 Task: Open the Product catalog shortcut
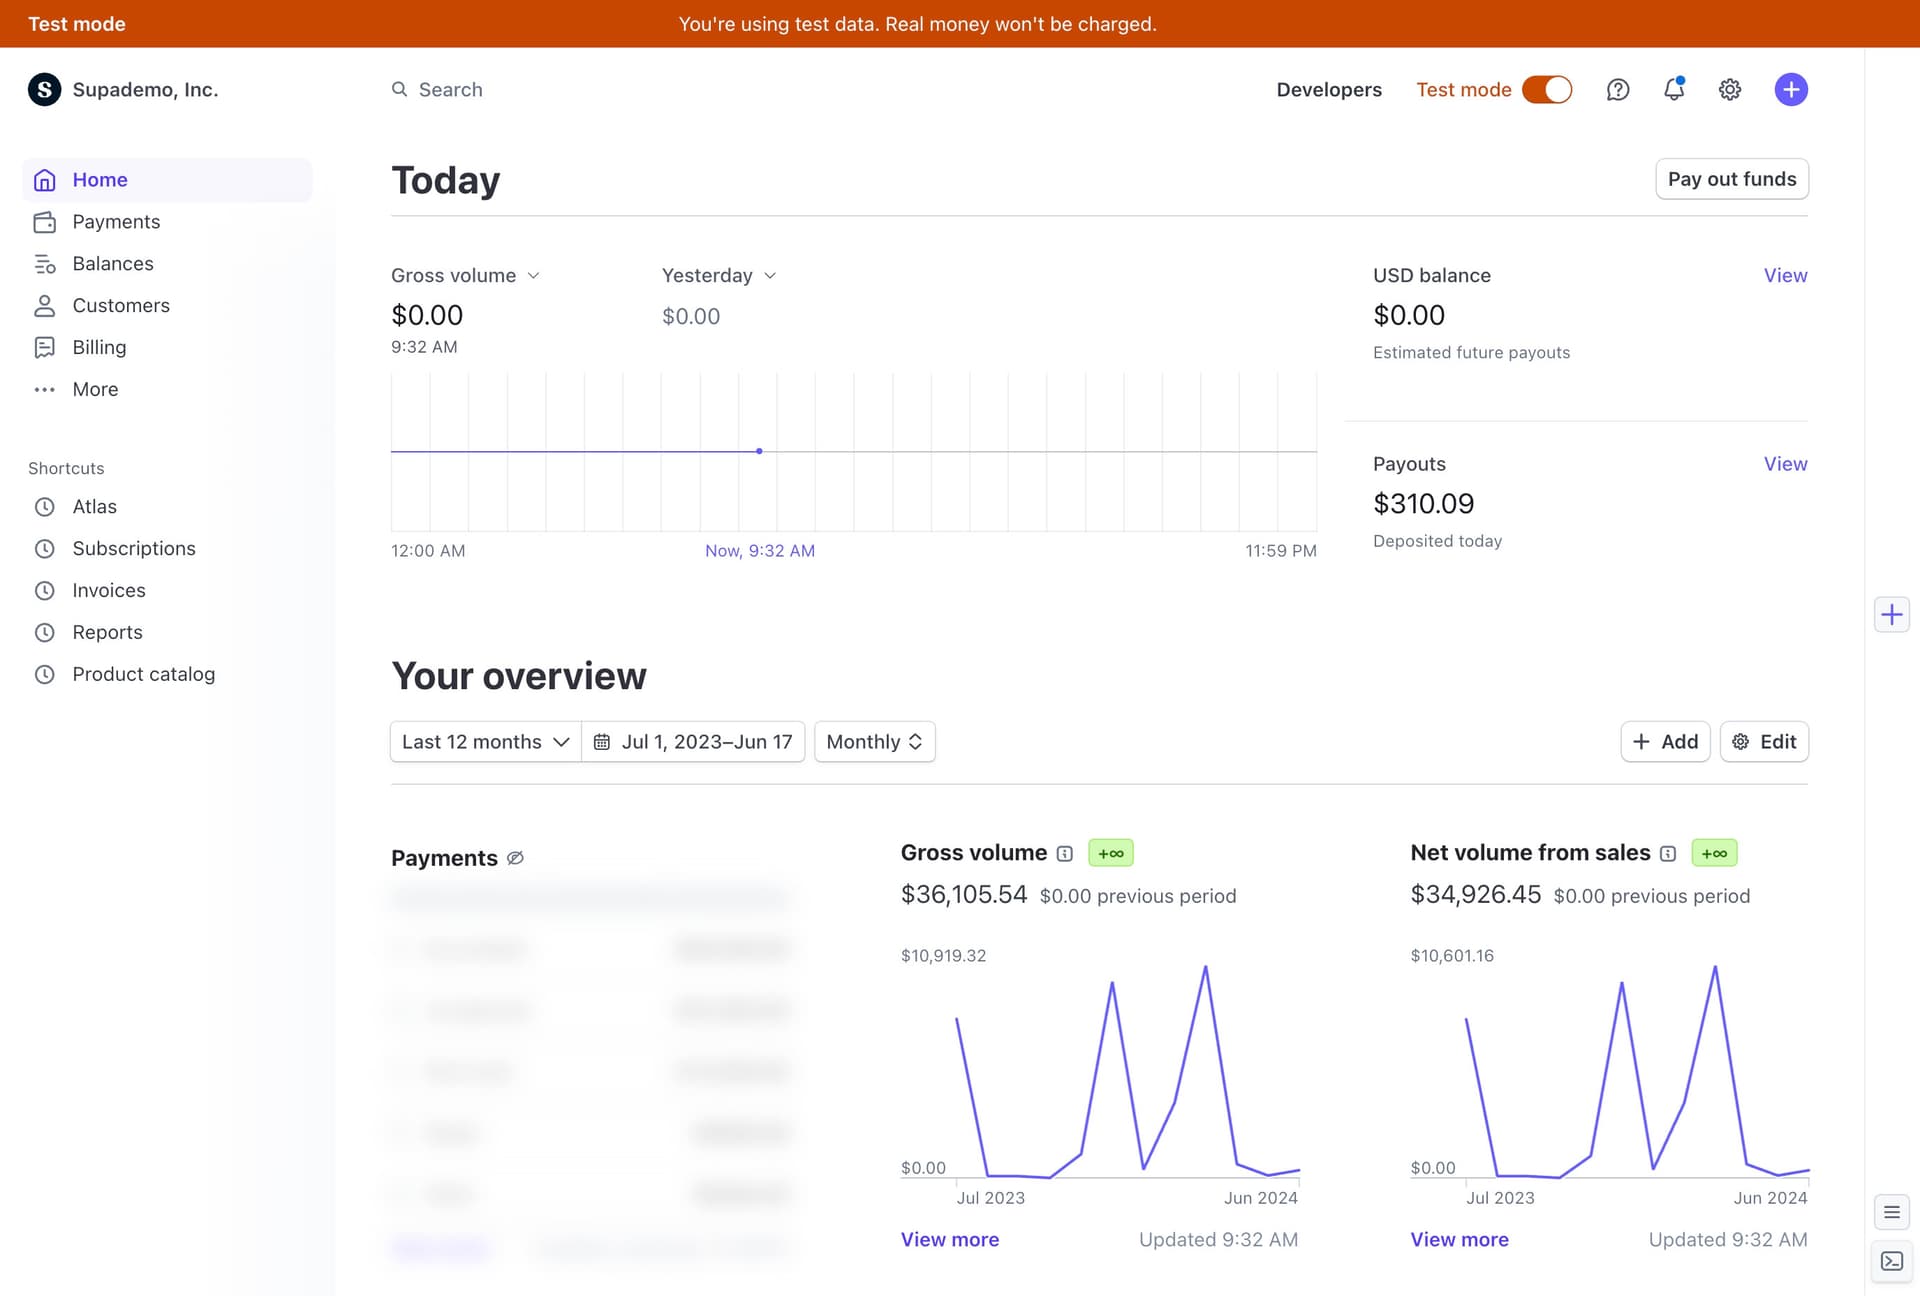pos(143,675)
